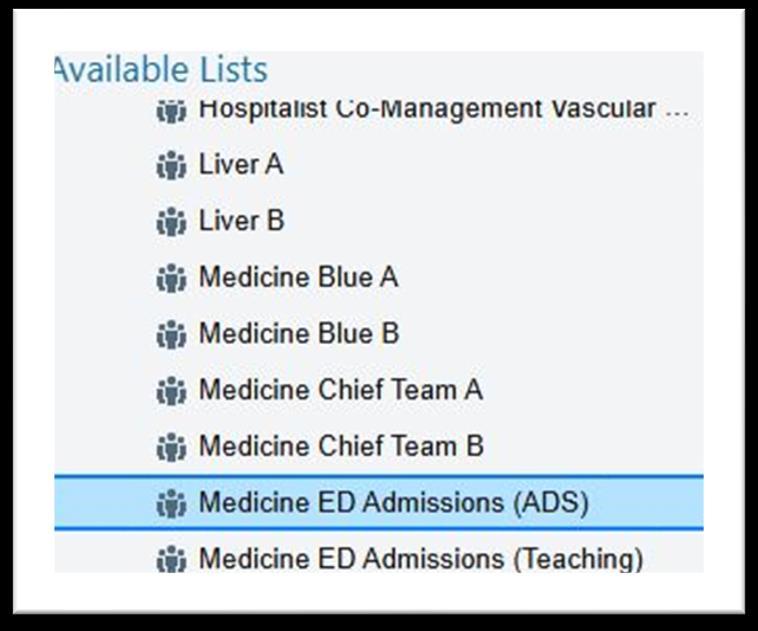
Task: Click the group icon for Medicine Chief Team A
Action: 171,390
